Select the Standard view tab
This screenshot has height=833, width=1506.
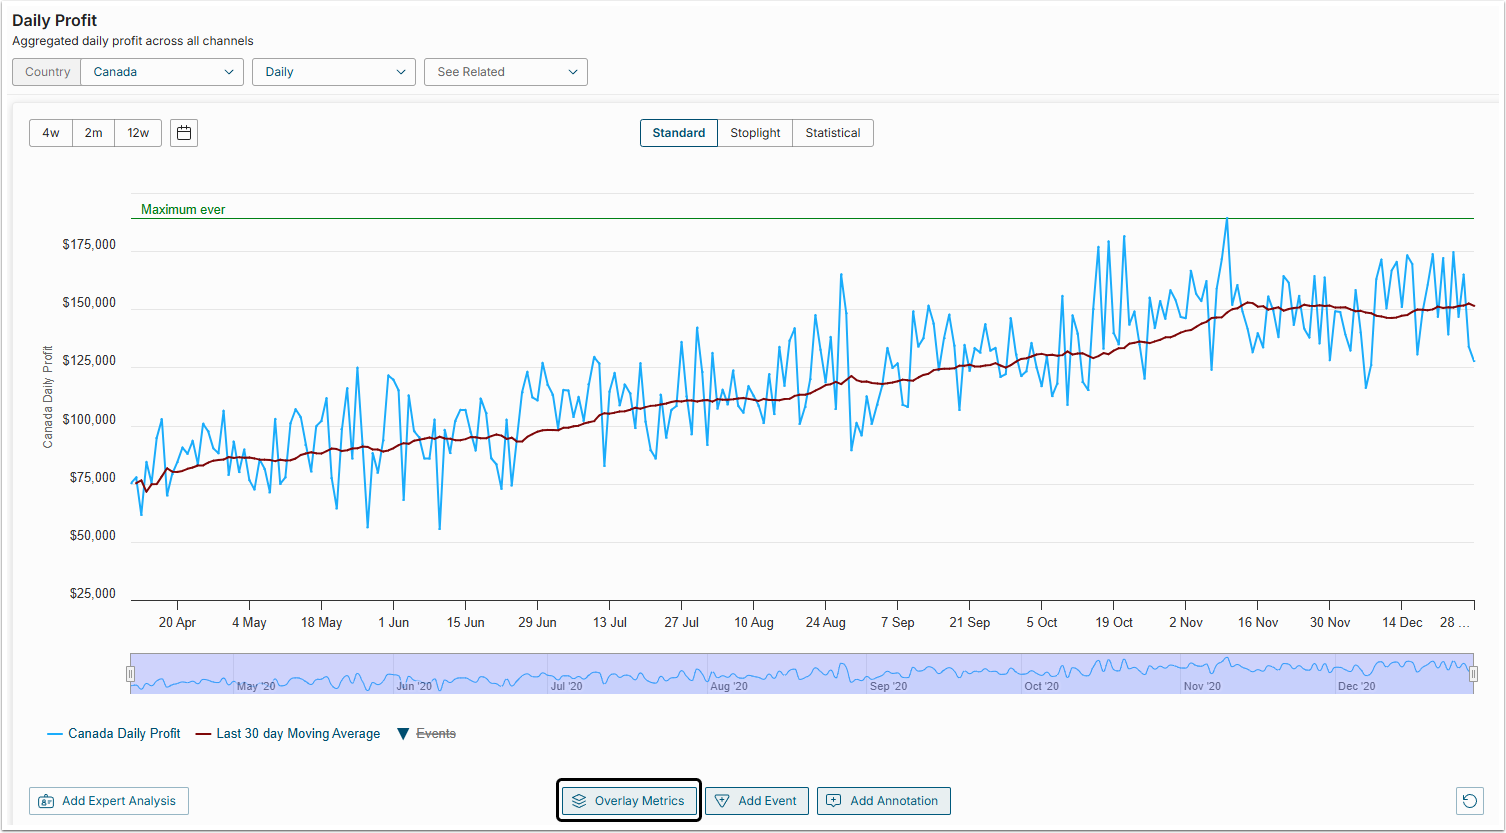point(678,133)
